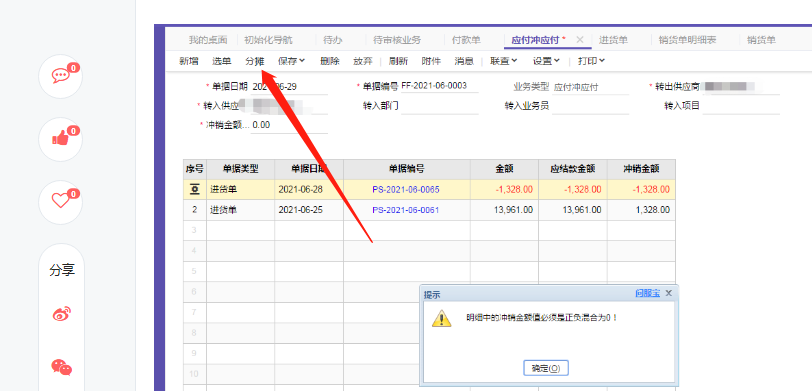The width and height of the screenshot is (812, 391).
Task: Open the 待审核业务 tab
Action: [x=397, y=40]
